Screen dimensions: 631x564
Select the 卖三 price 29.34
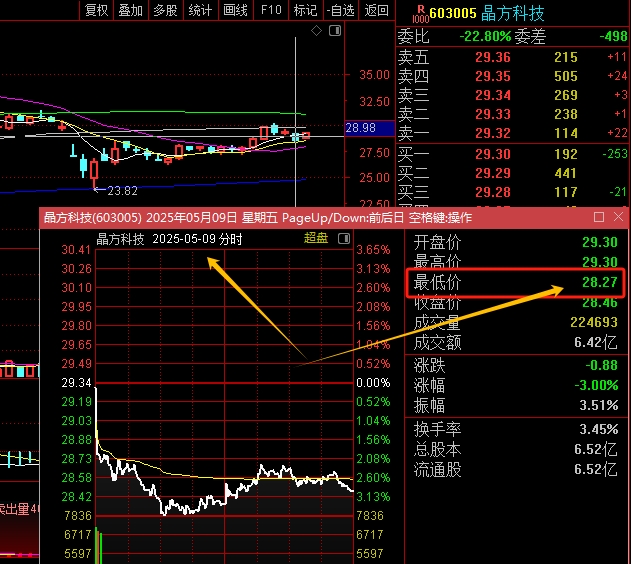[493, 95]
